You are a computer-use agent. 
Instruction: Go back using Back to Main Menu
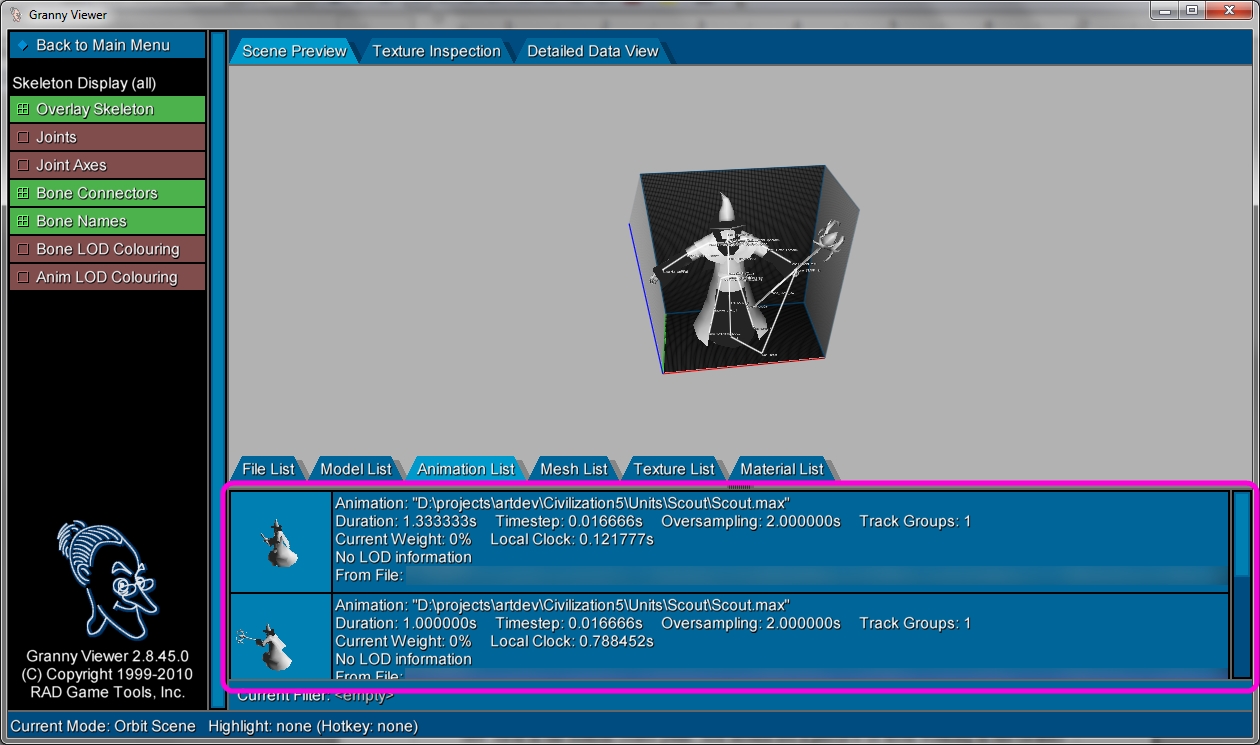(107, 45)
